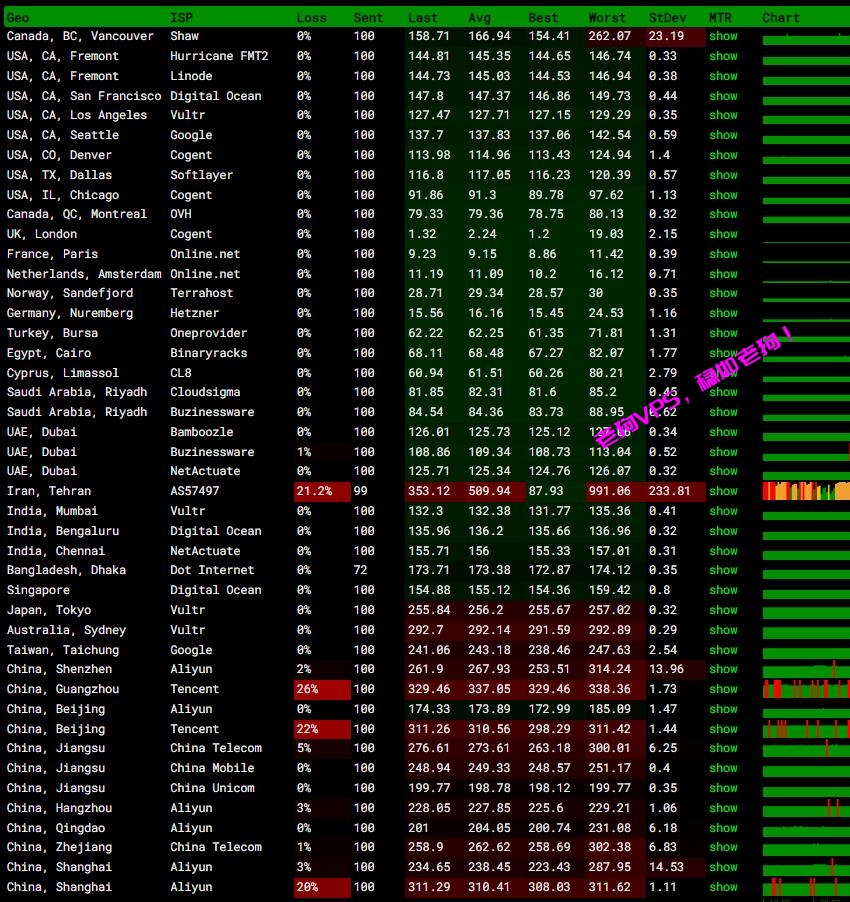Select the 'Bamboozle' ISP cell
850x902 pixels.
201,432
